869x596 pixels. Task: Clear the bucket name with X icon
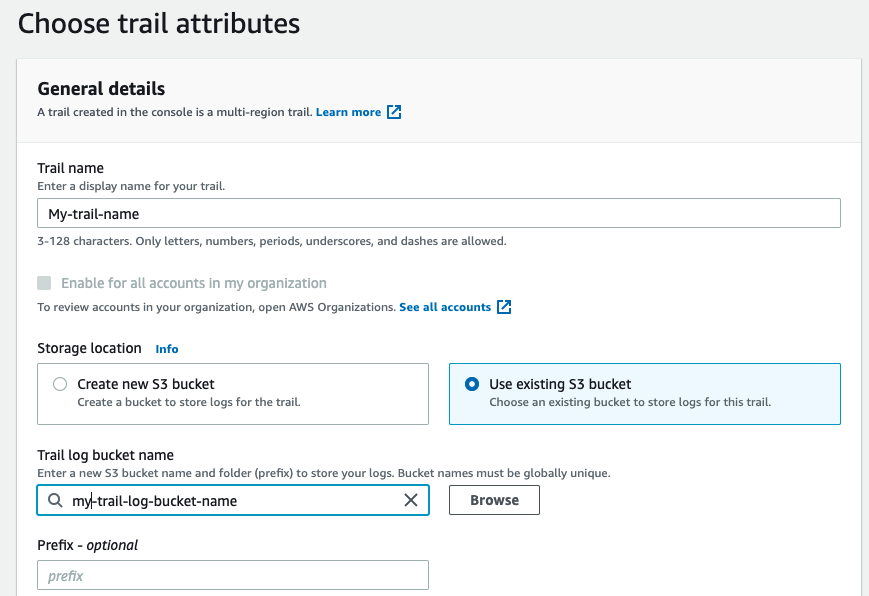pyautogui.click(x=410, y=500)
